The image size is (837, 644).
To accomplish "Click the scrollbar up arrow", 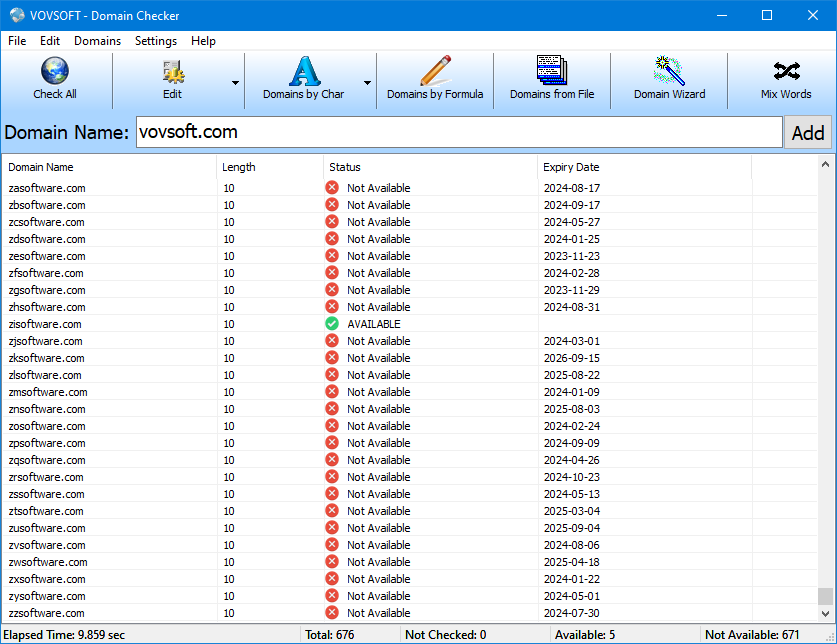I will [x=825, y=164].
